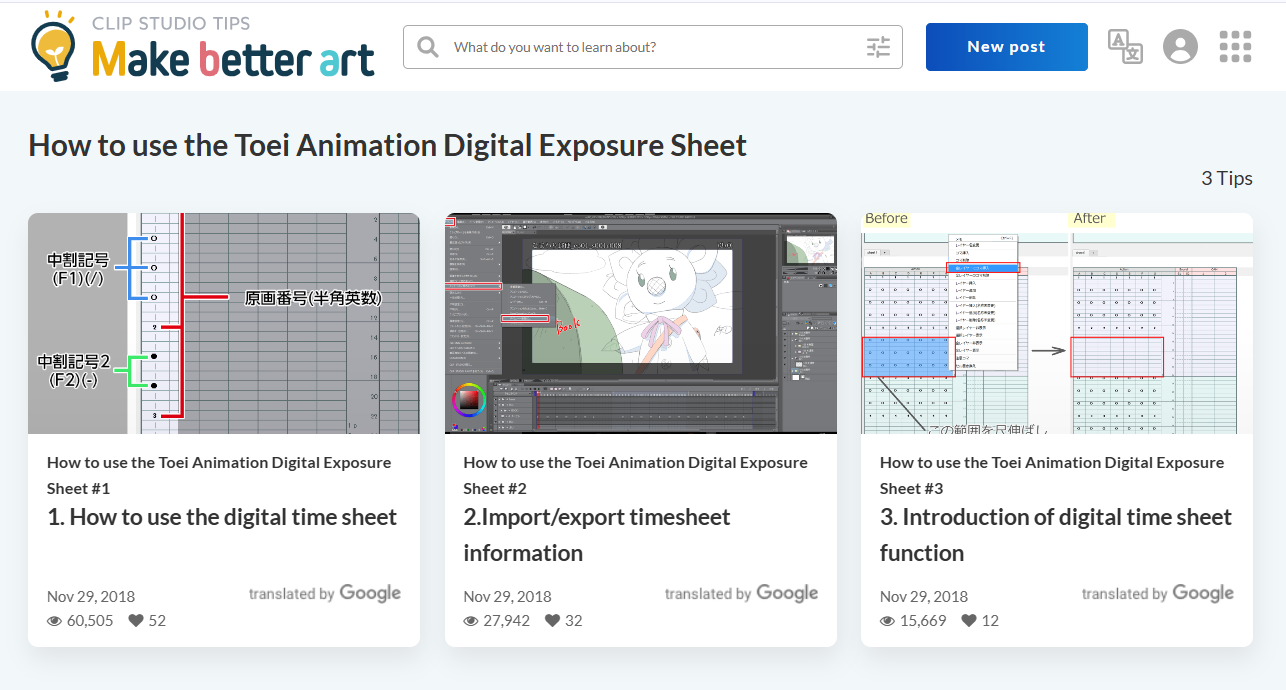Click 'translated by Google' on tip #3
This screenshot has width=1286, height=690.
tap(1158, 593)
